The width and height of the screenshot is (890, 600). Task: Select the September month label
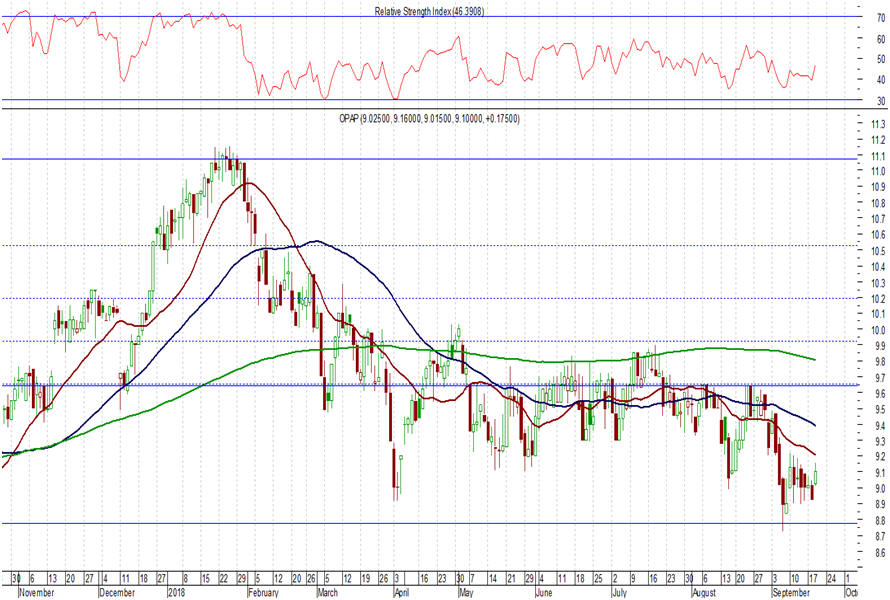(x=791, y=593)
